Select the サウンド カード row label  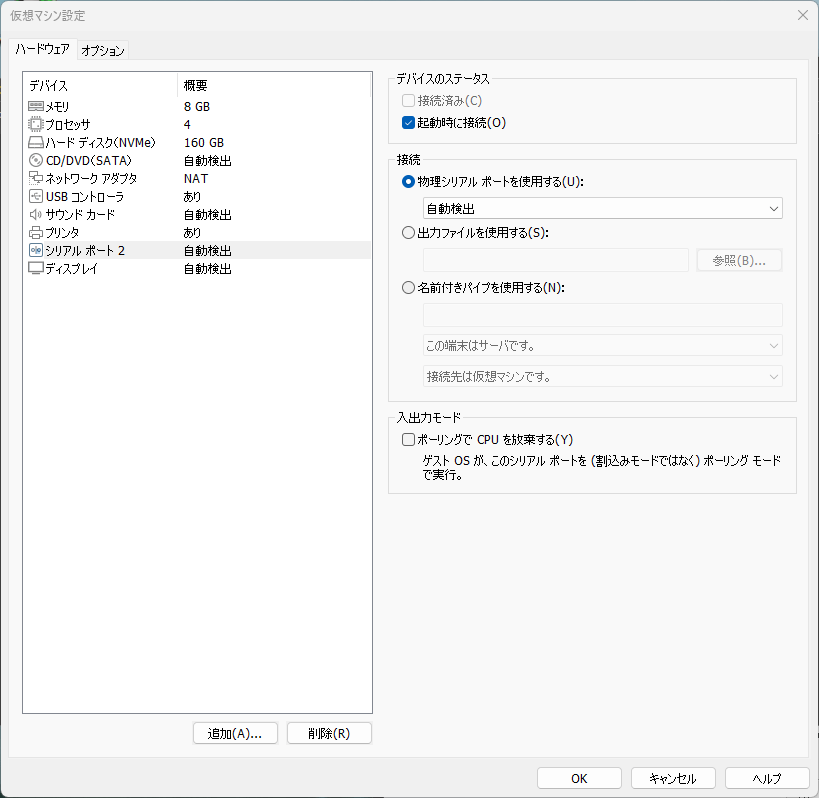[80, 215]
